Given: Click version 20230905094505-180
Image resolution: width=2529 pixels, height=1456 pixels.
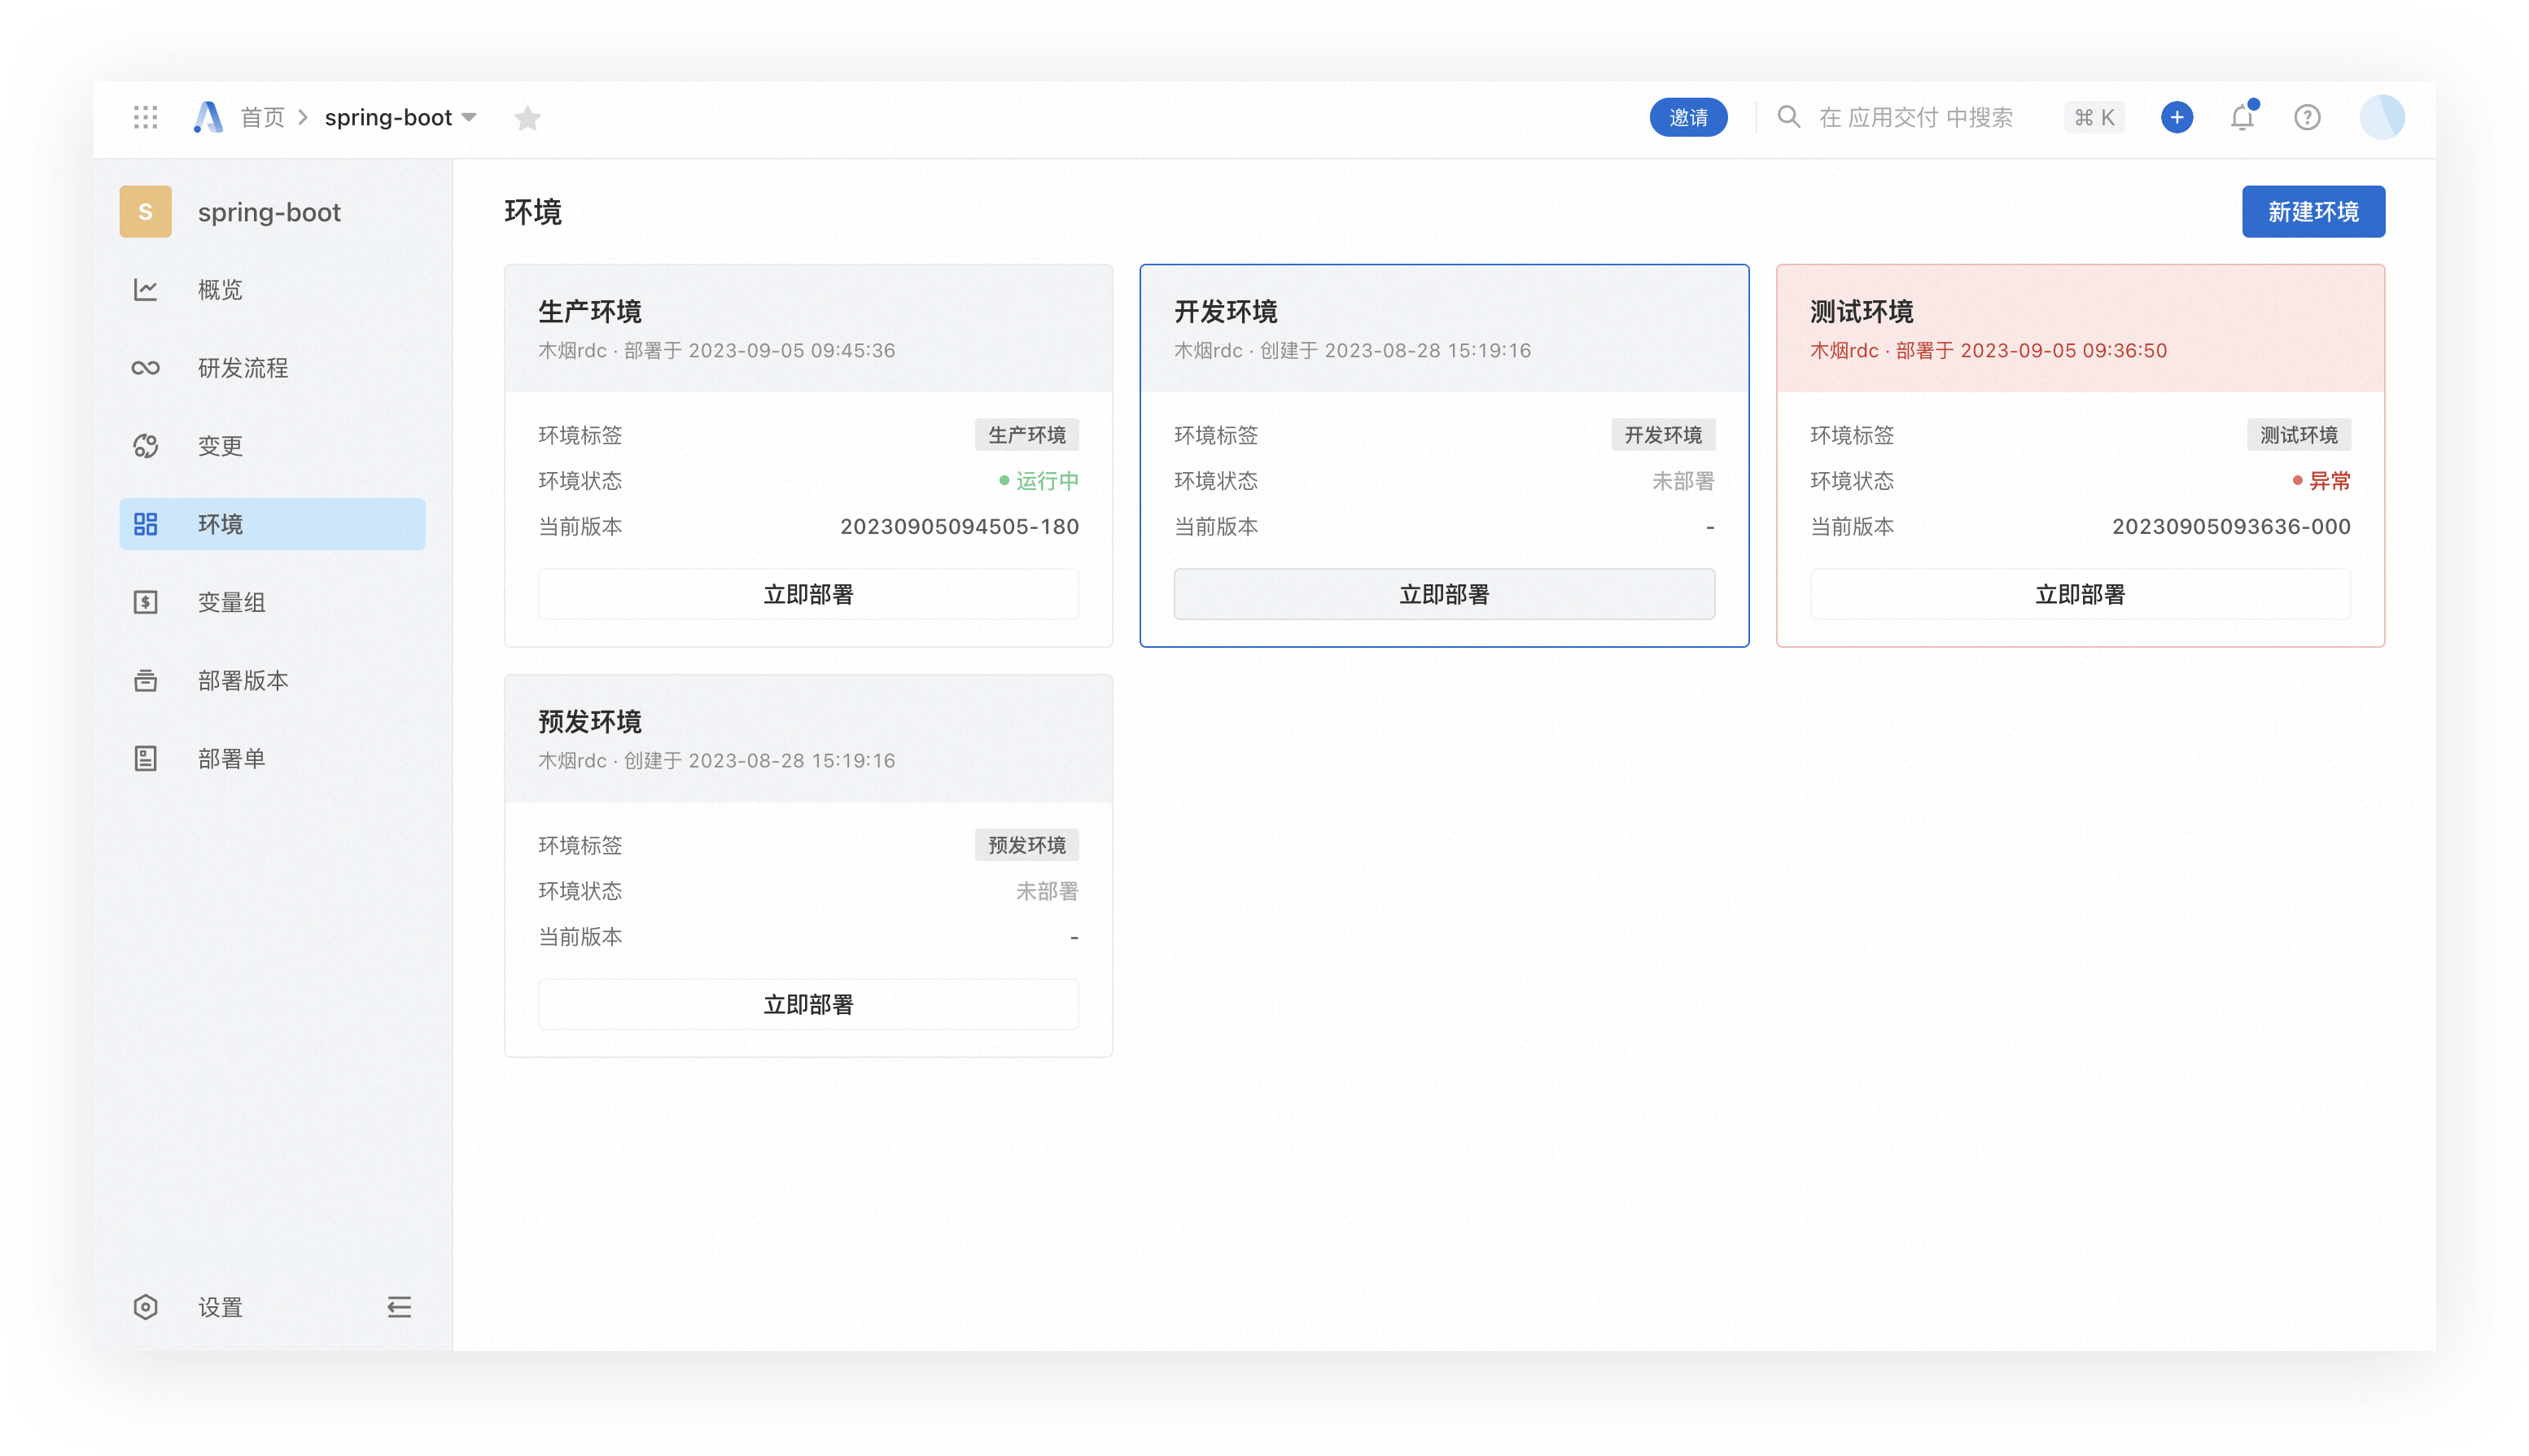Looking at the screenshot, I should tap(959, 526).
